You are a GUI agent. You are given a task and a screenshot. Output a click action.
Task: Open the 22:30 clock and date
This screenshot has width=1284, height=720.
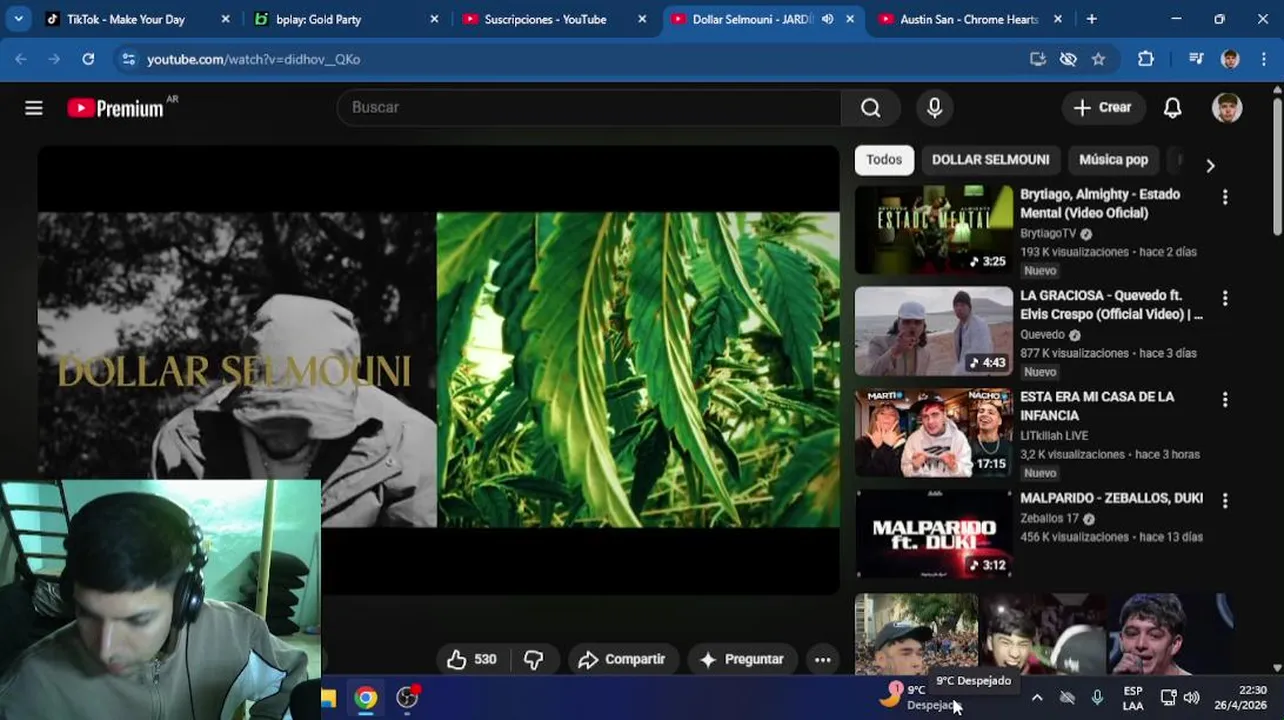(1240, 698)
